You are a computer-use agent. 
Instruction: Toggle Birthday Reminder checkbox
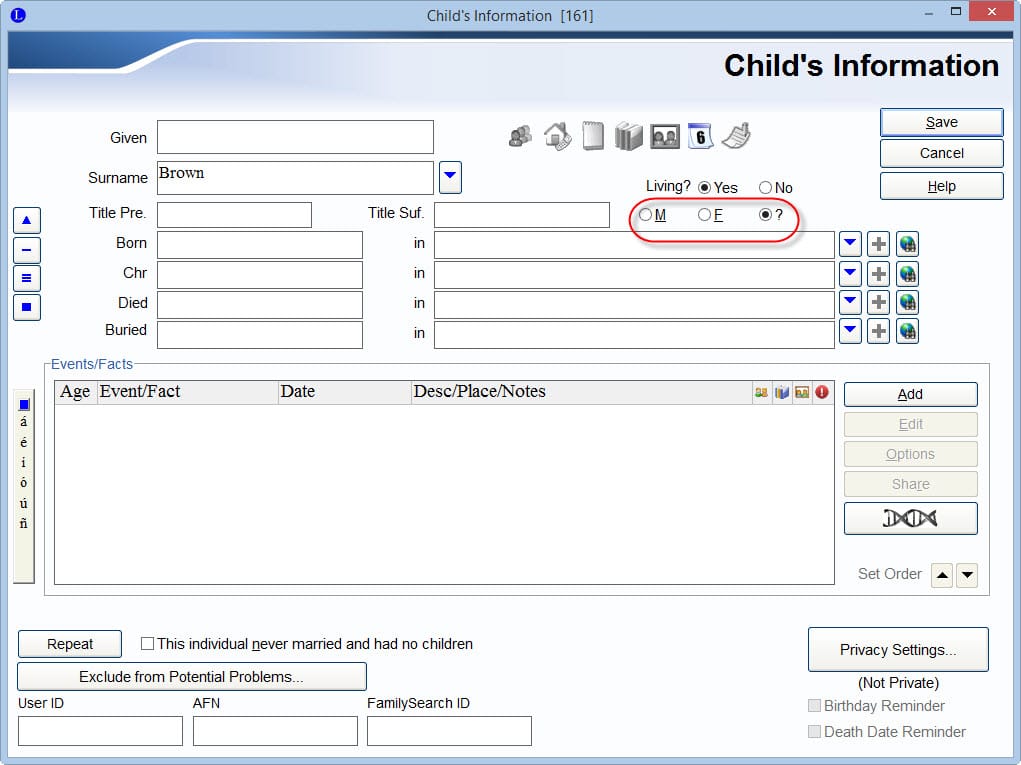point(814,705)
